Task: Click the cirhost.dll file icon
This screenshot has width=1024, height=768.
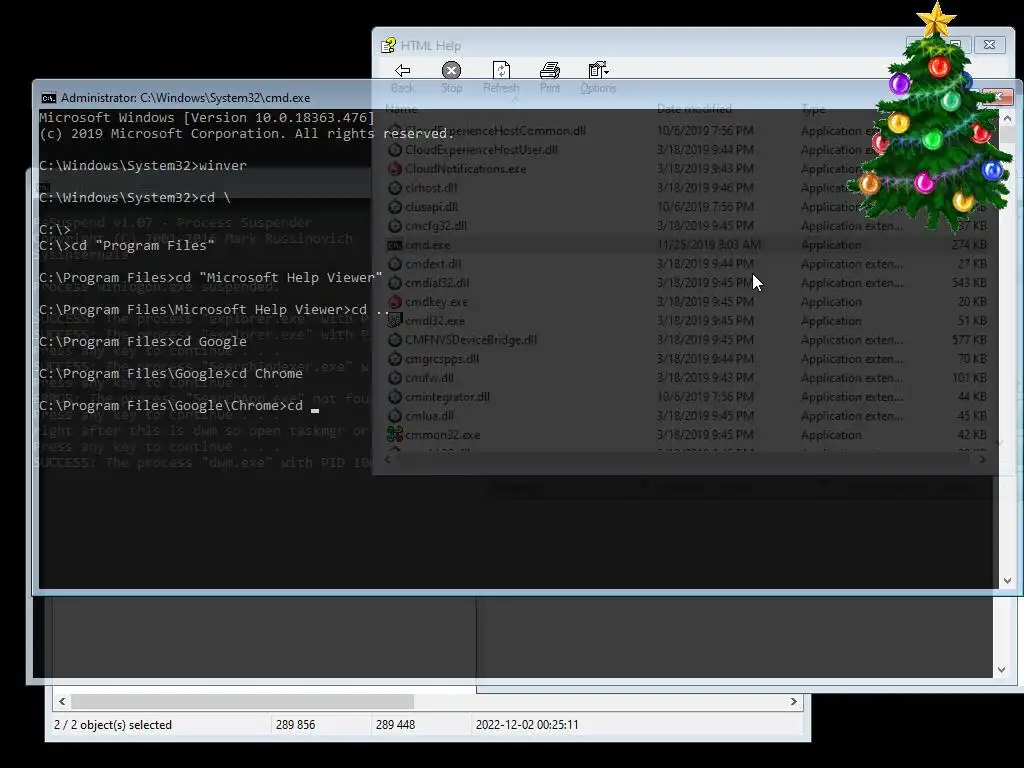Action: (394, 187)
